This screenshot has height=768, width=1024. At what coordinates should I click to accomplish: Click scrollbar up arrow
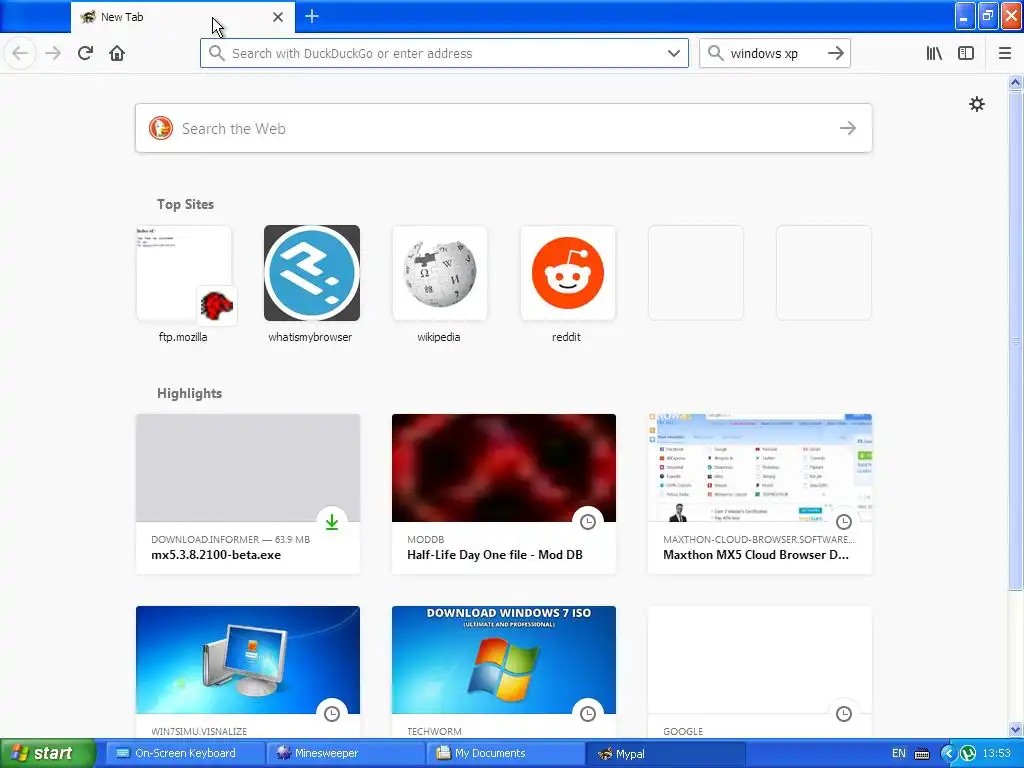point(1015,82)
